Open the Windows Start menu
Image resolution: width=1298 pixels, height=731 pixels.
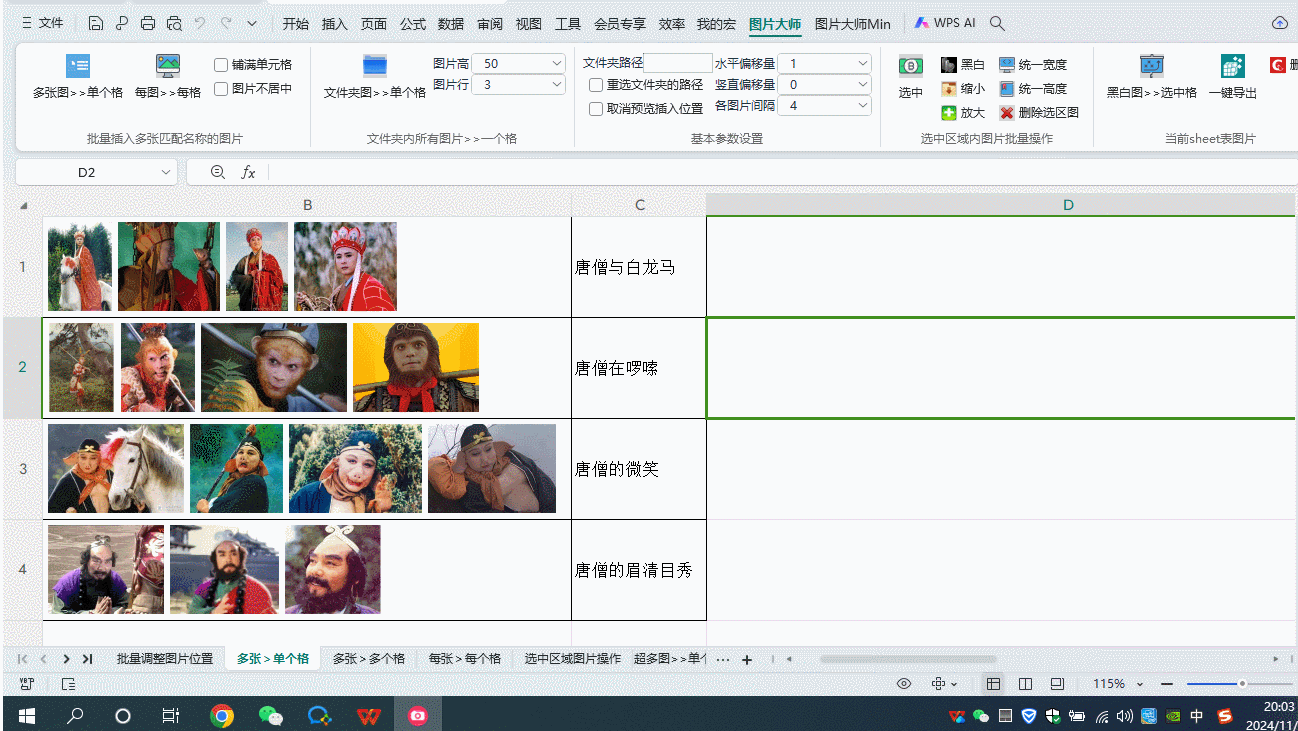(27, 715)
